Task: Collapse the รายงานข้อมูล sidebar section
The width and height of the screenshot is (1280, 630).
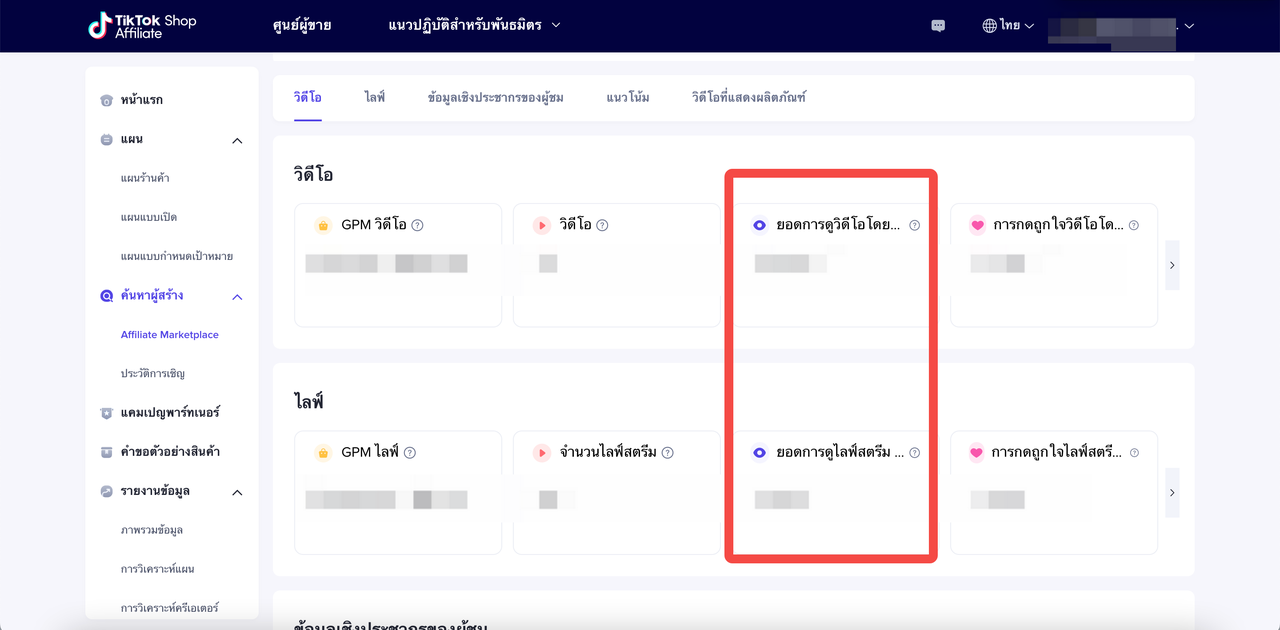Action: click(237, 492)
